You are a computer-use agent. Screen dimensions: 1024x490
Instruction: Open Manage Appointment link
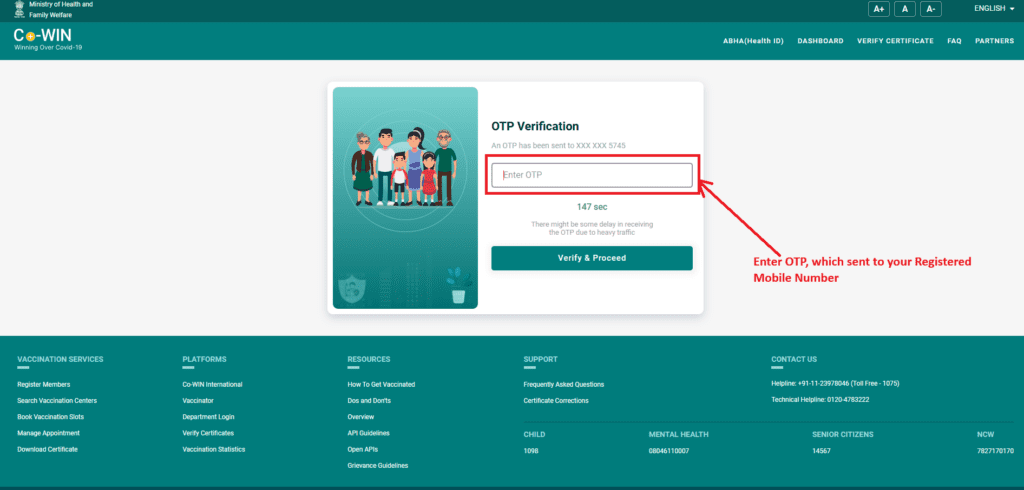pos(48,433)
